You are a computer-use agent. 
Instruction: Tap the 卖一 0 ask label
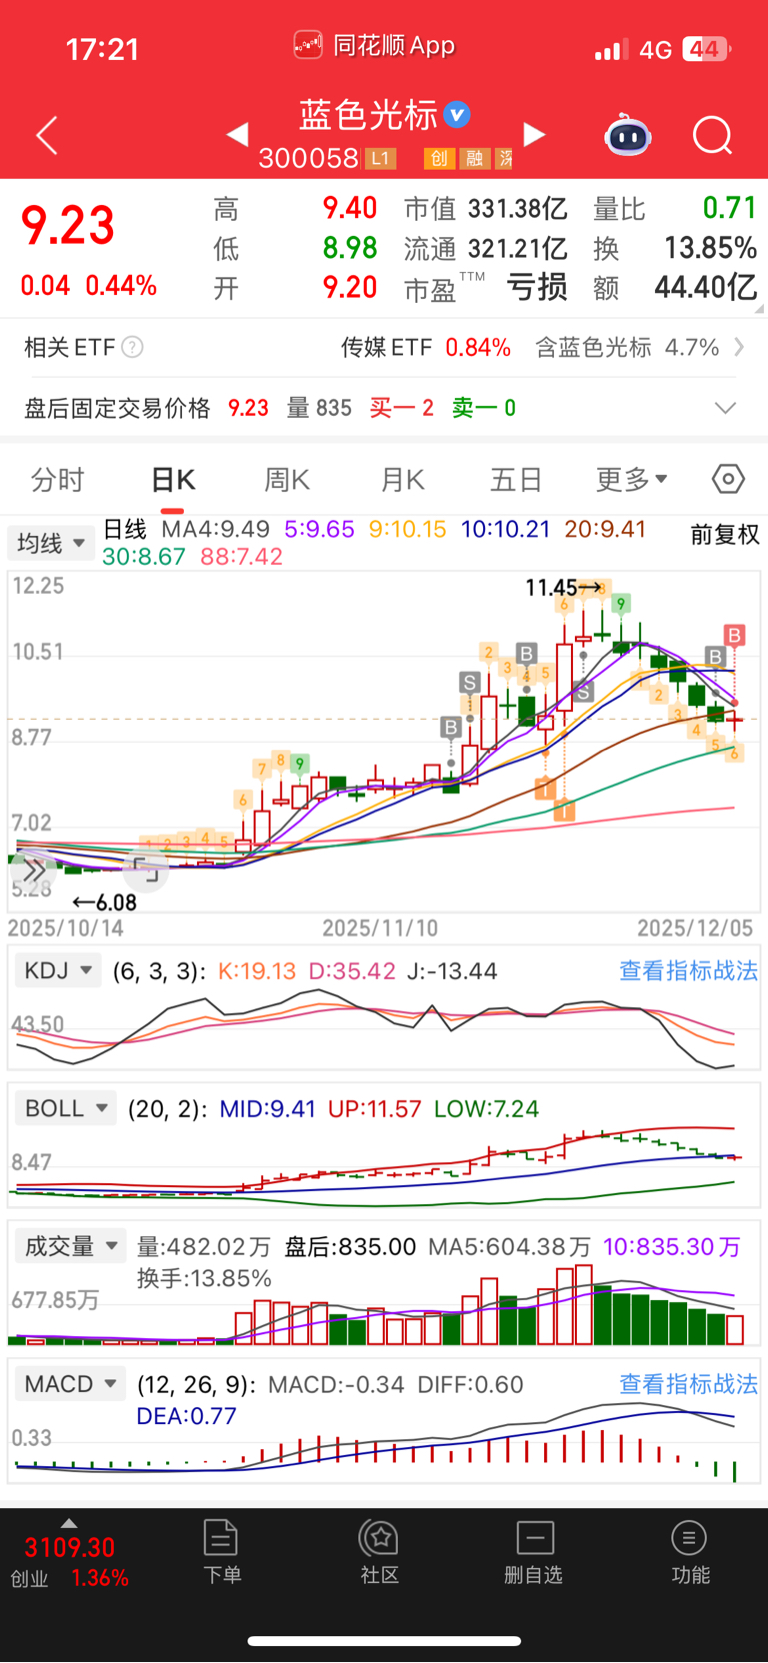click(x=484, y=408)
